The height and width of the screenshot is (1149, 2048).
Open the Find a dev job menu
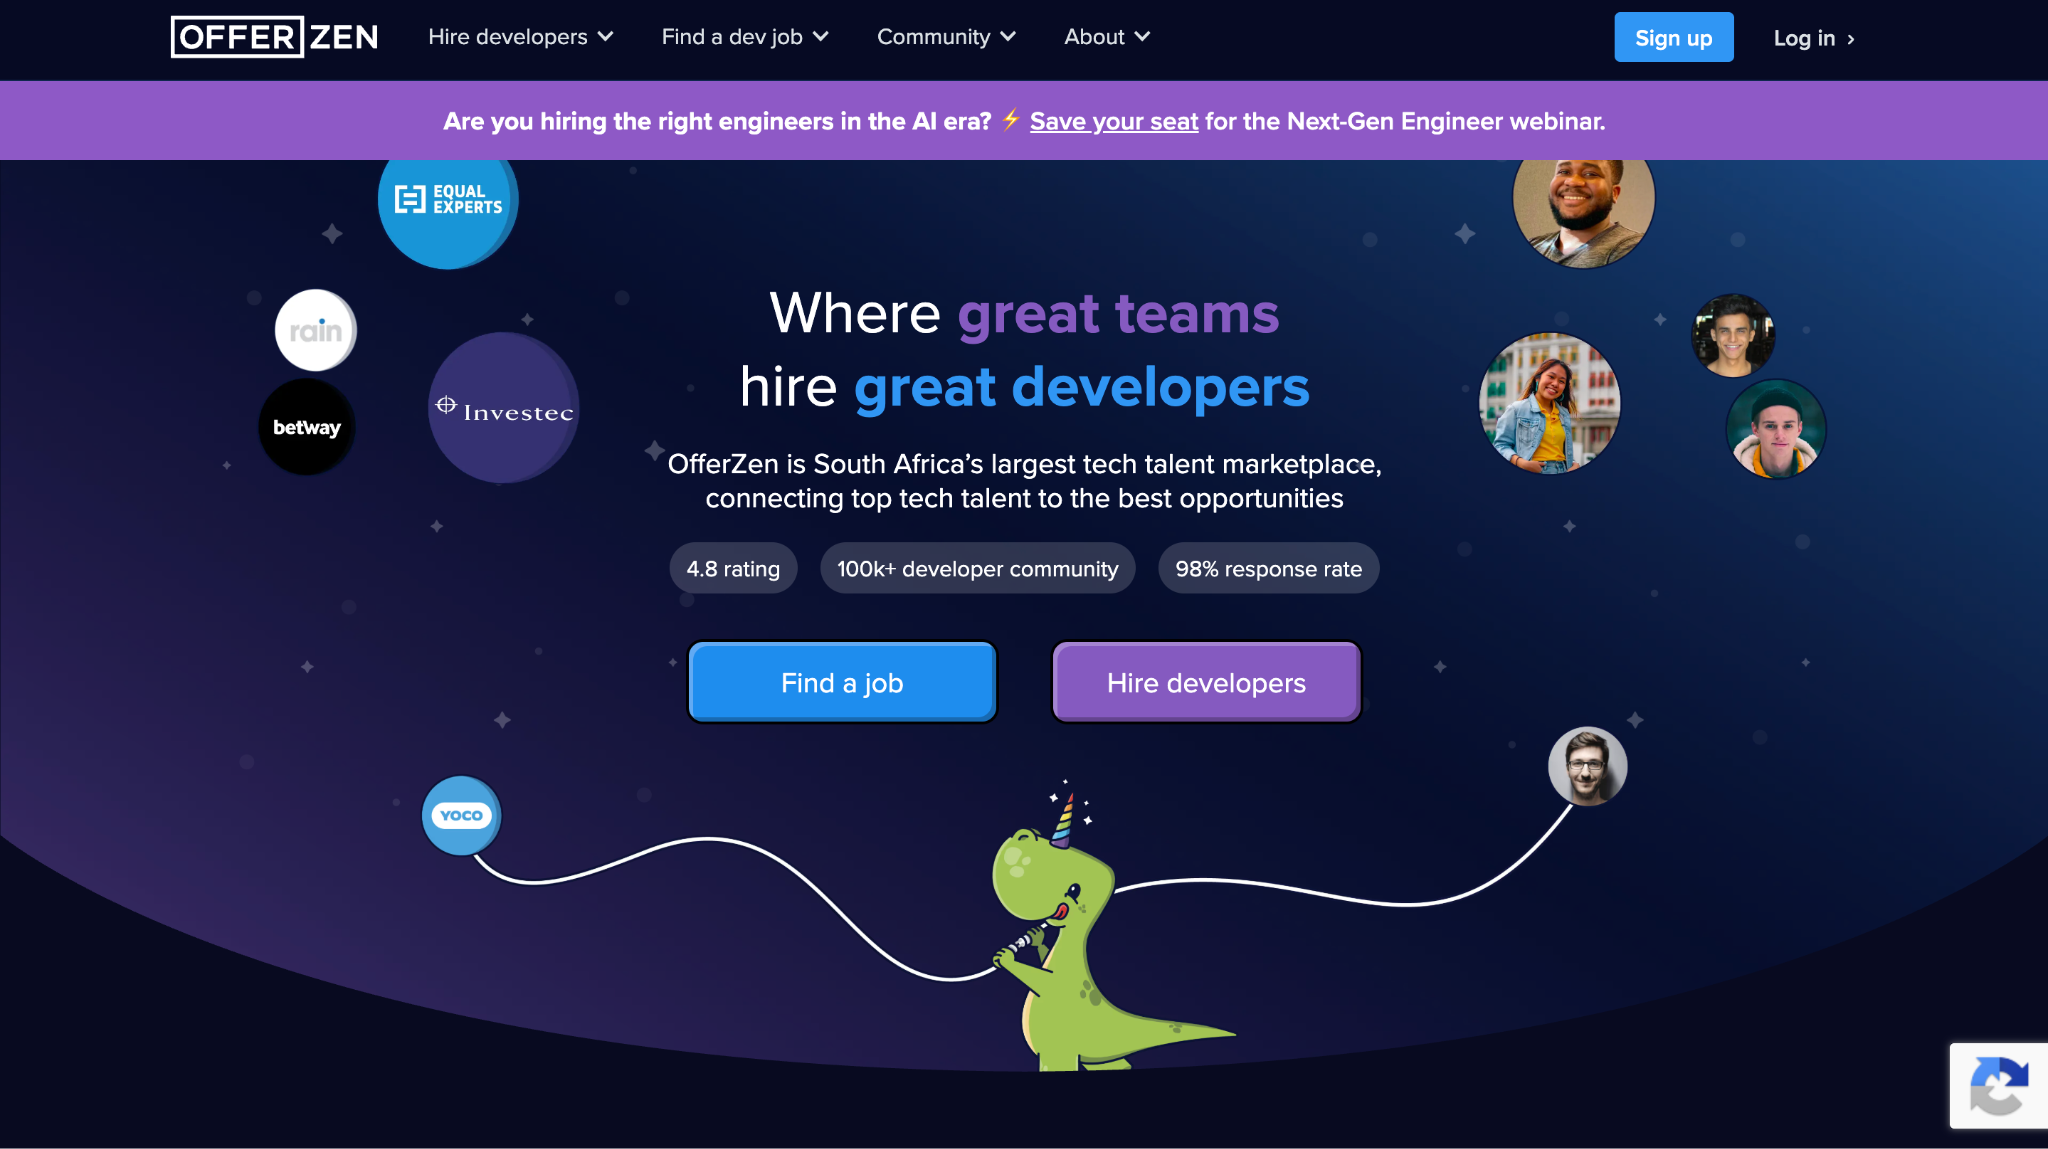745,37
